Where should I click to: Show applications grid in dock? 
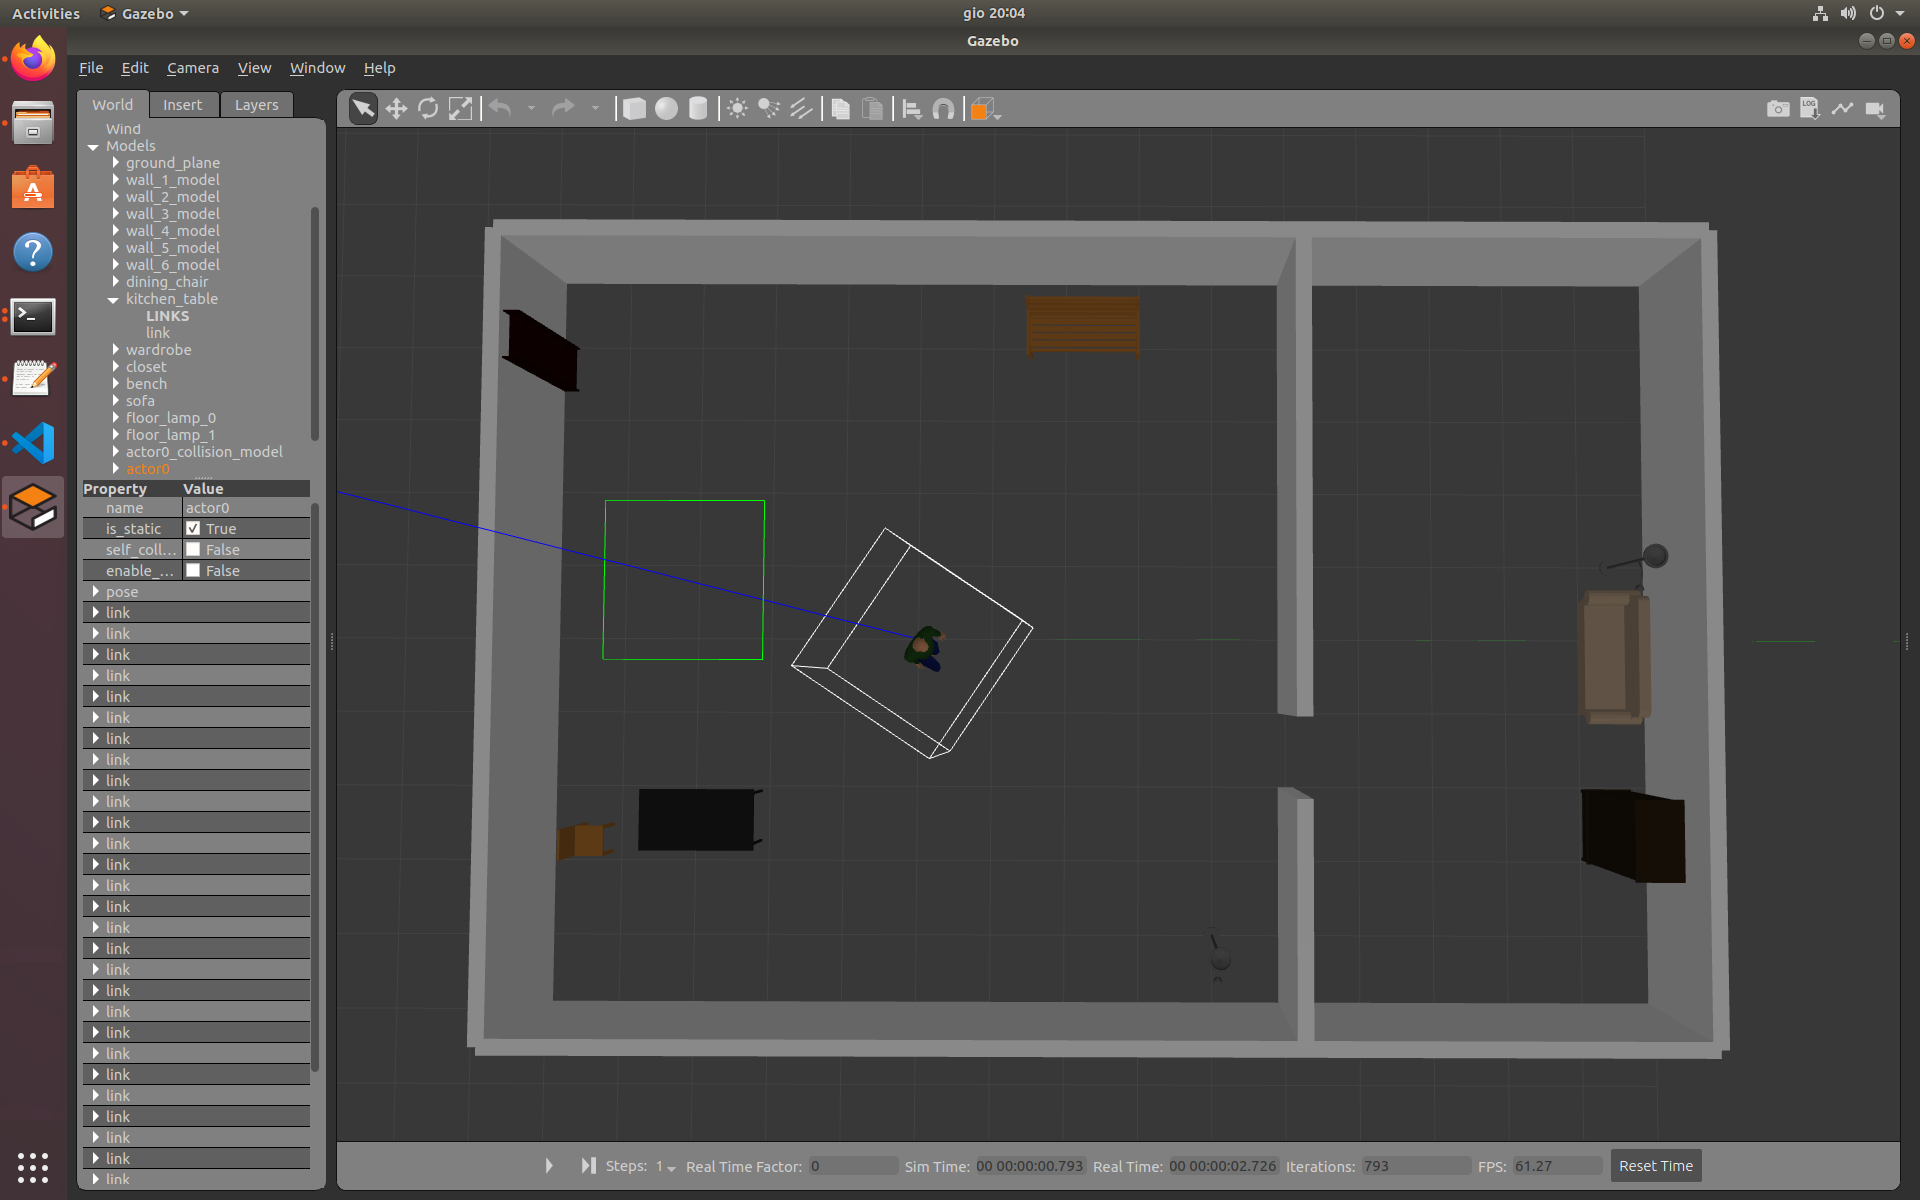[x=33, y=1167]
